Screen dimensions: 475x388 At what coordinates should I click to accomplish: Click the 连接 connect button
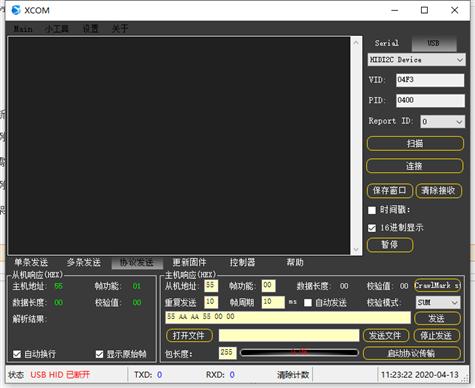tap(415, 166)
